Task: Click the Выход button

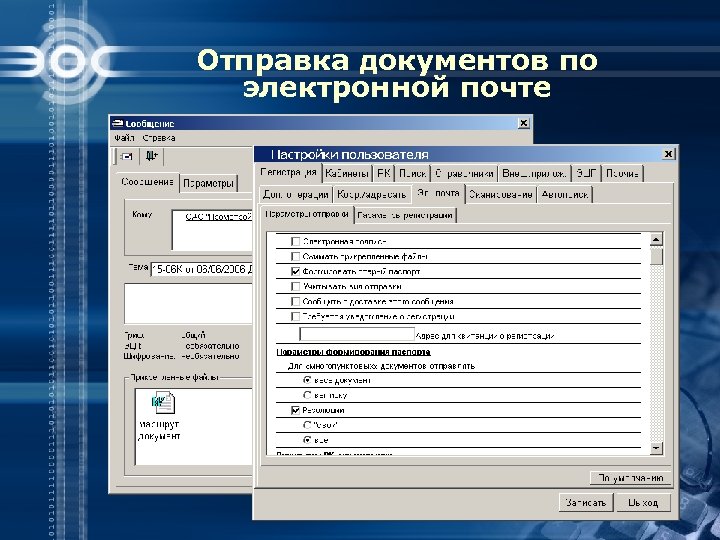Action: 643,502
